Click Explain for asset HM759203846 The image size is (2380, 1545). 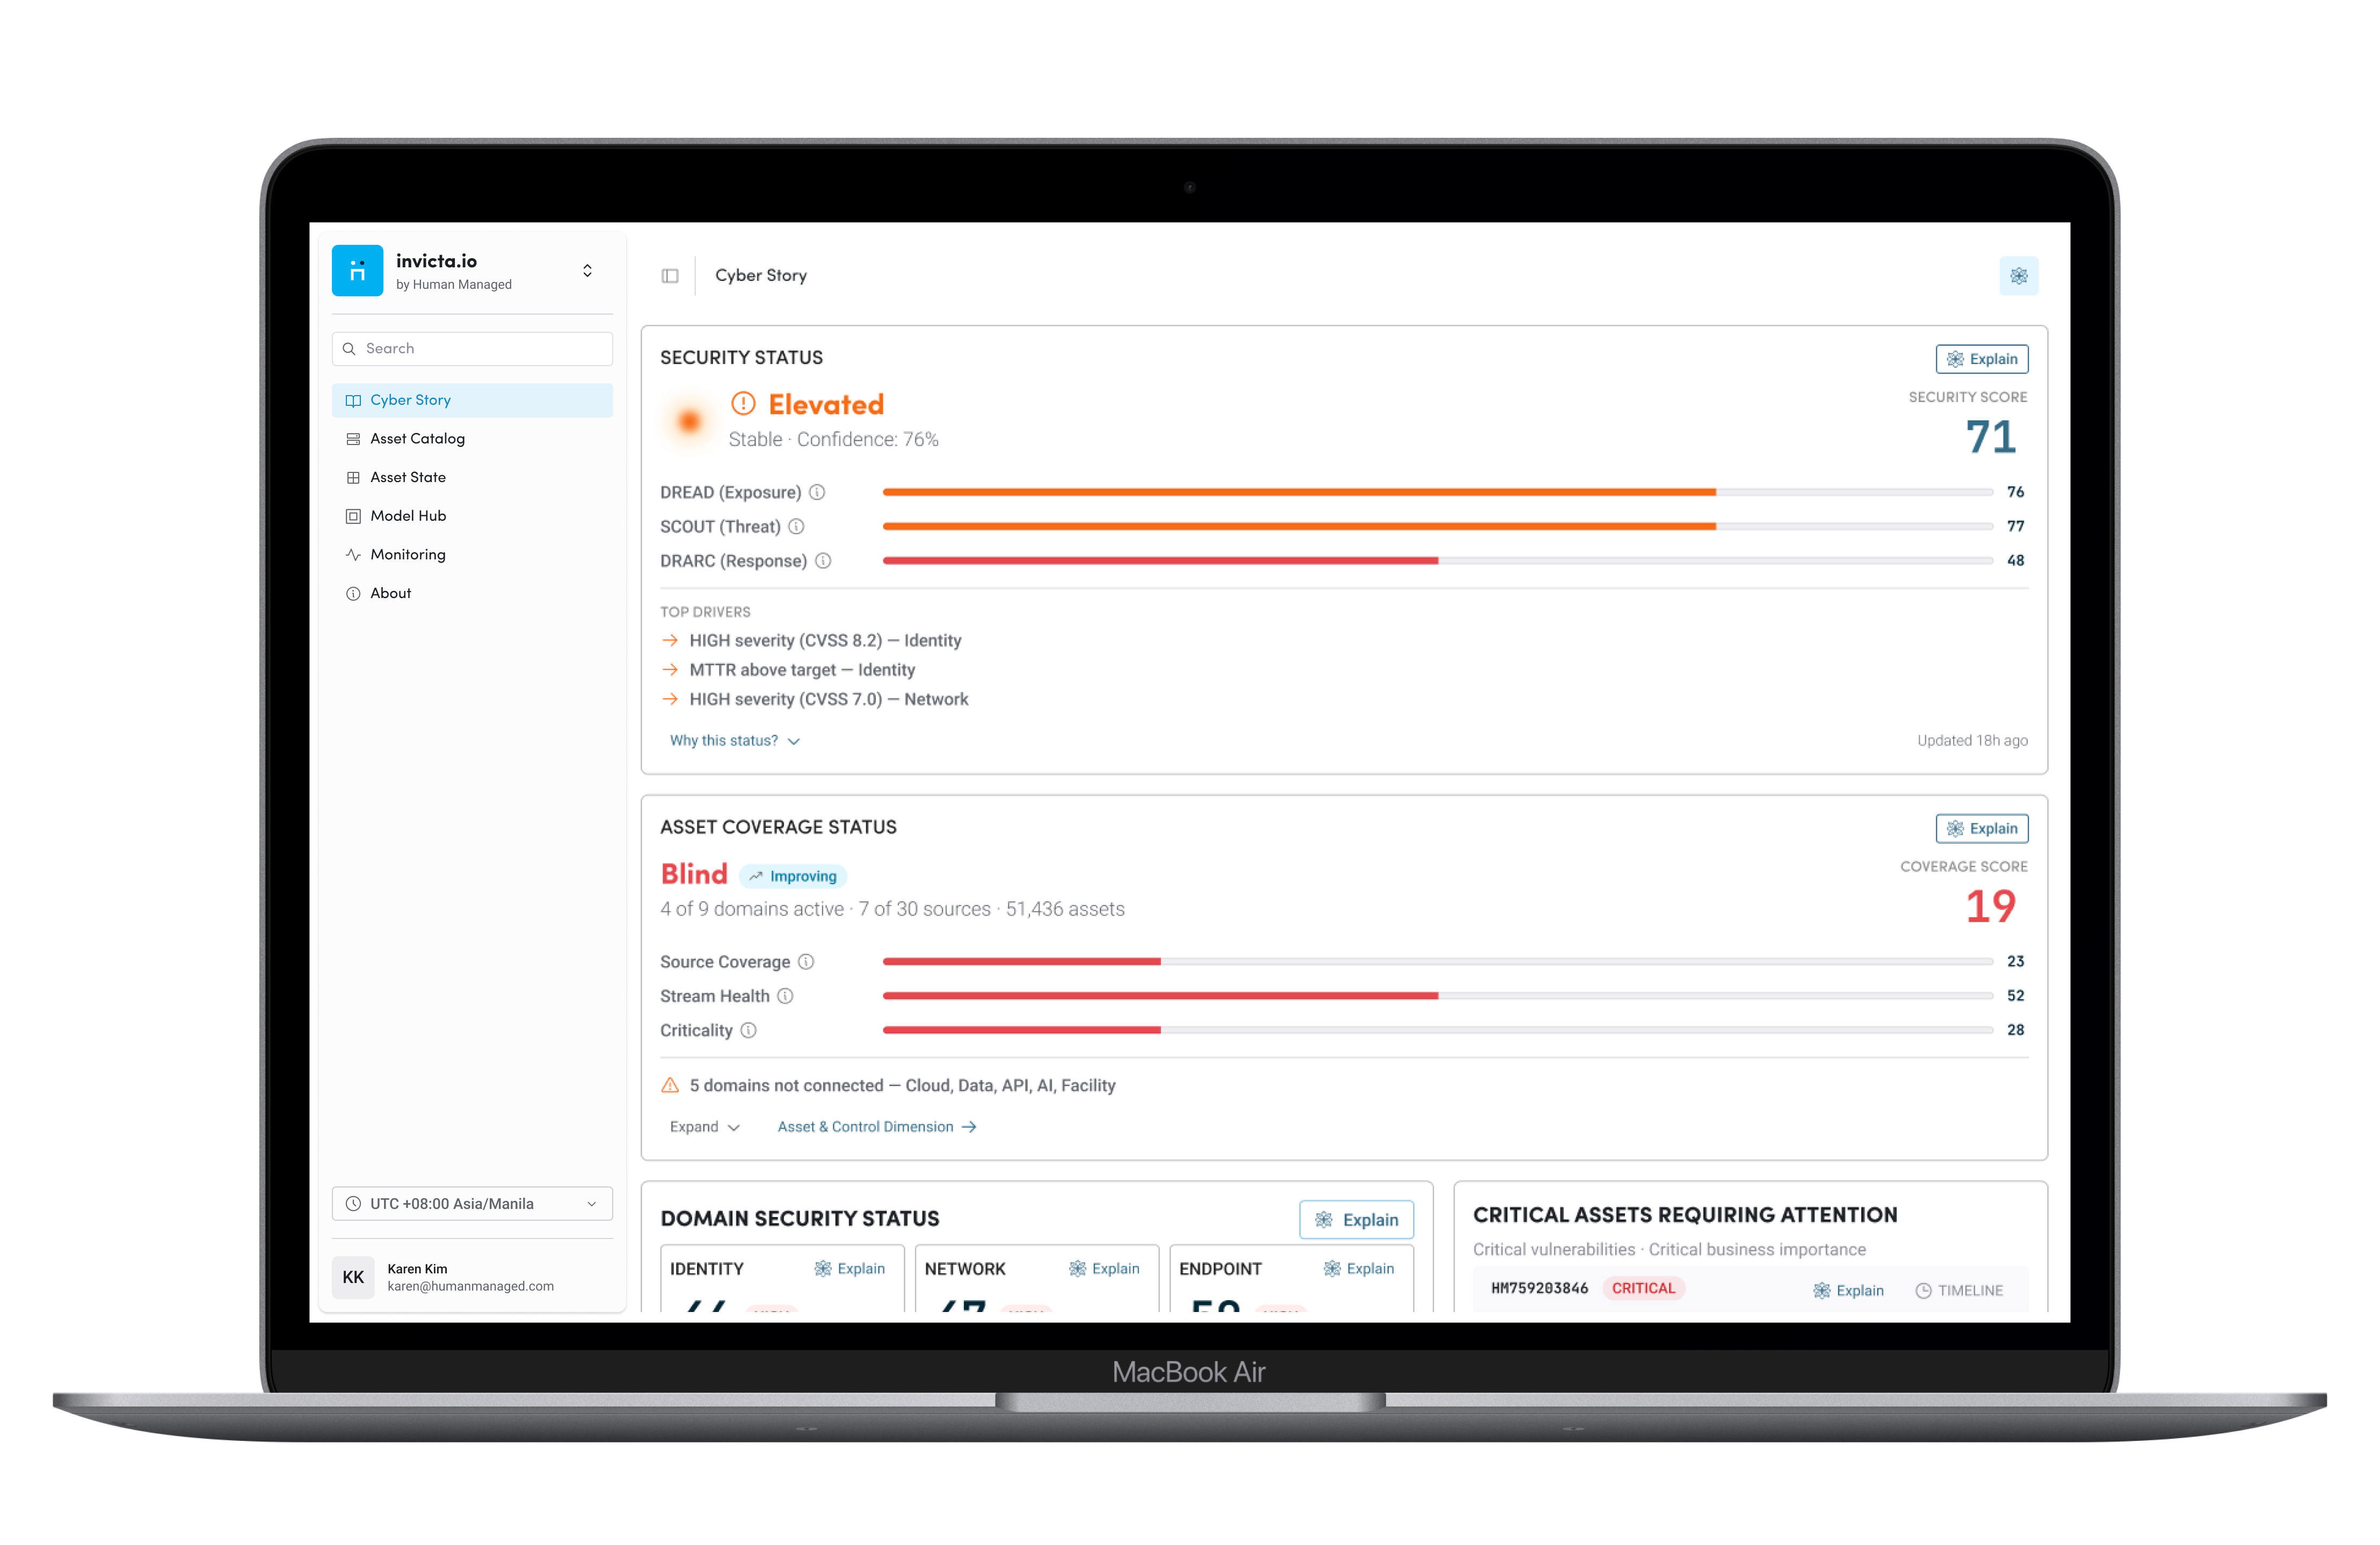(x=1848, y=1291)
